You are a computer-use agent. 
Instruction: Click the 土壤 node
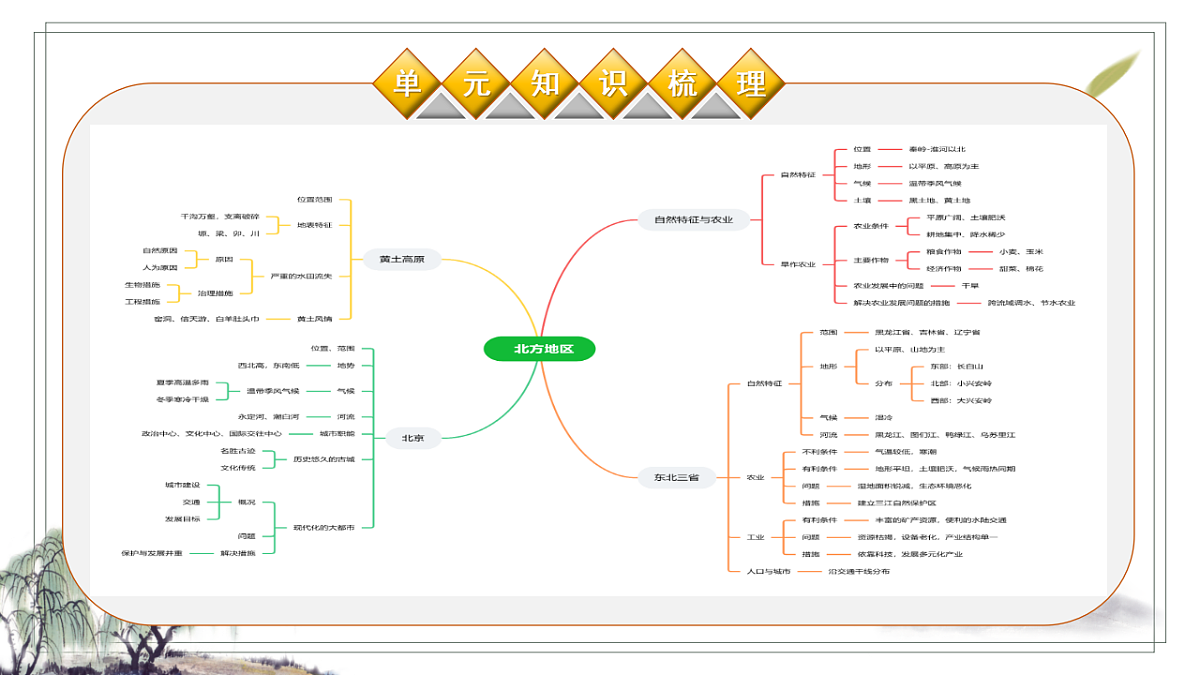(862, 200)
